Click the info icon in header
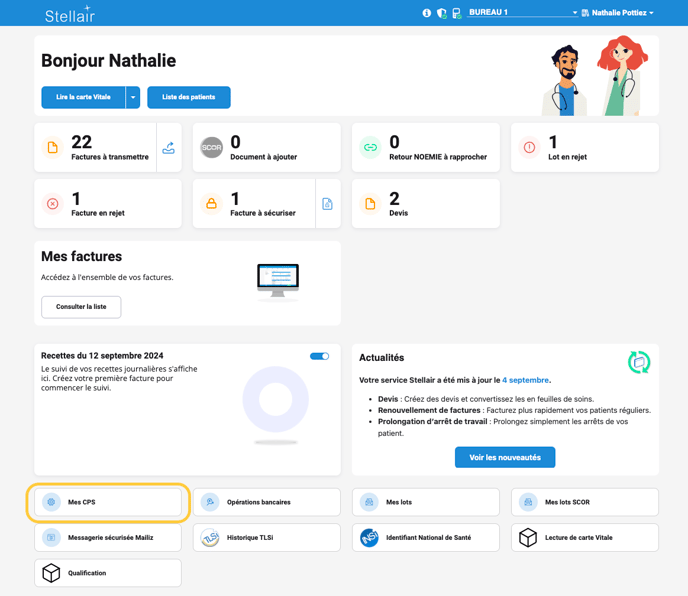Image resolution: width=688 pixels, height=596 pixels. click(x=427, y=13)
